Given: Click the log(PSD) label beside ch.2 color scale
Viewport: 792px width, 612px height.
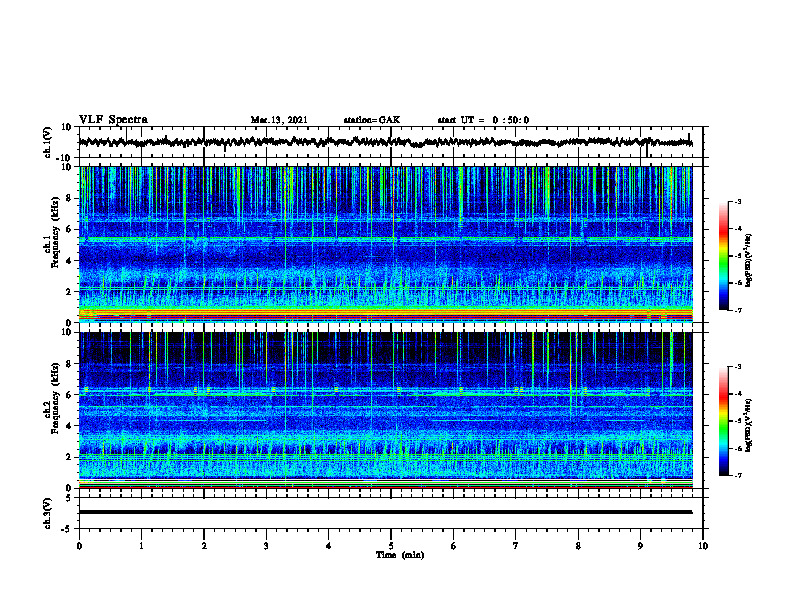Looking at the screenshot, I should pos(750,426).
